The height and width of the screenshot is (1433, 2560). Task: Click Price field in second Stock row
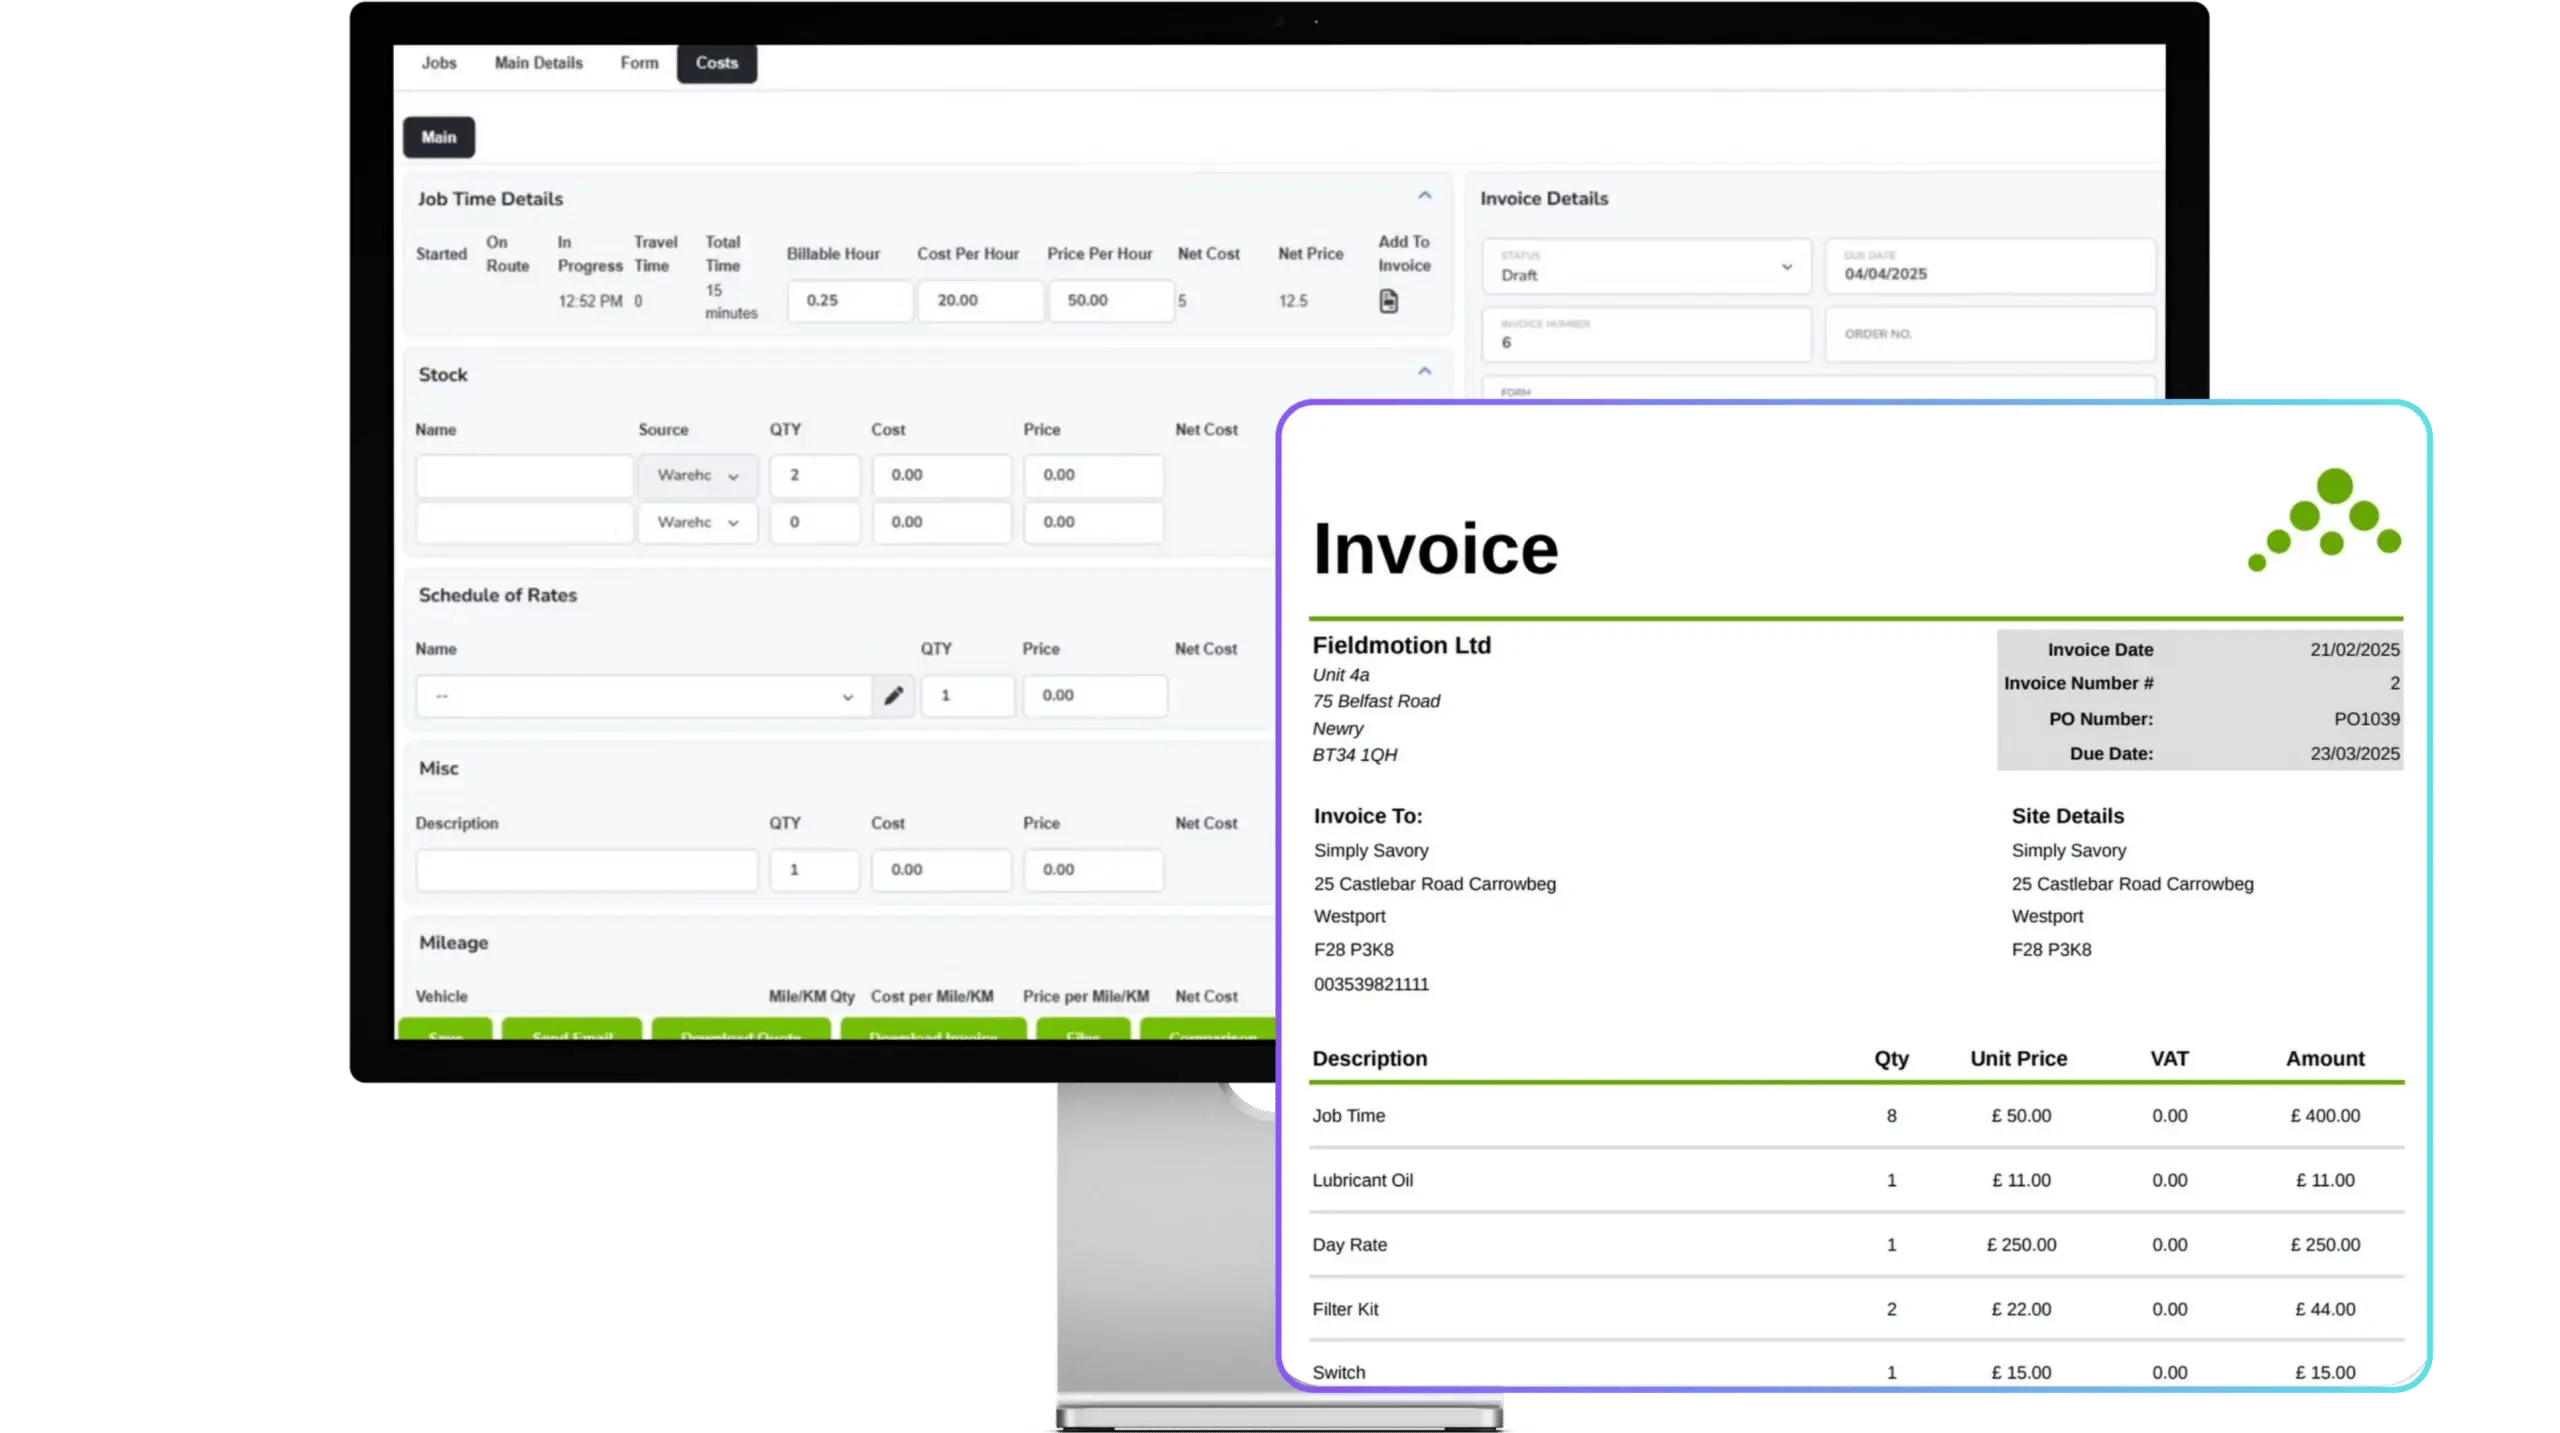coord(1094,523)
